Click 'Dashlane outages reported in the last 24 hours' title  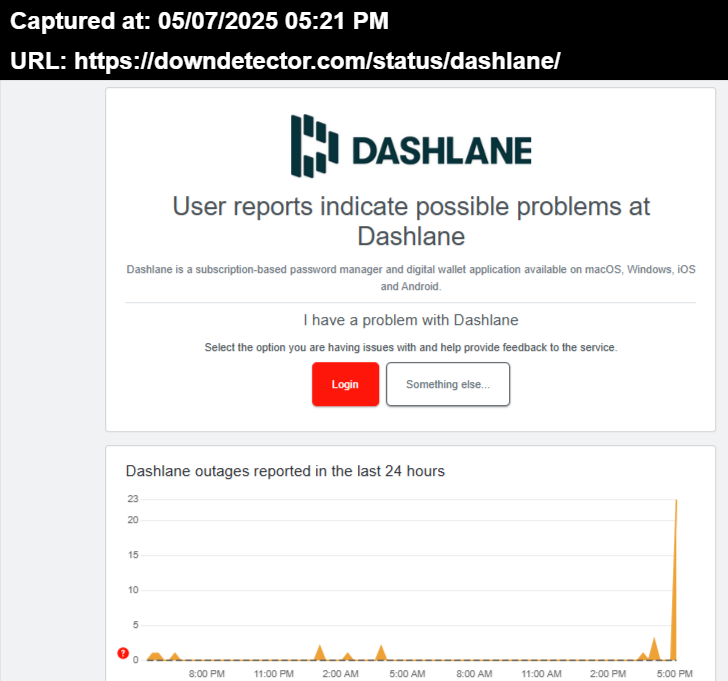285,471
